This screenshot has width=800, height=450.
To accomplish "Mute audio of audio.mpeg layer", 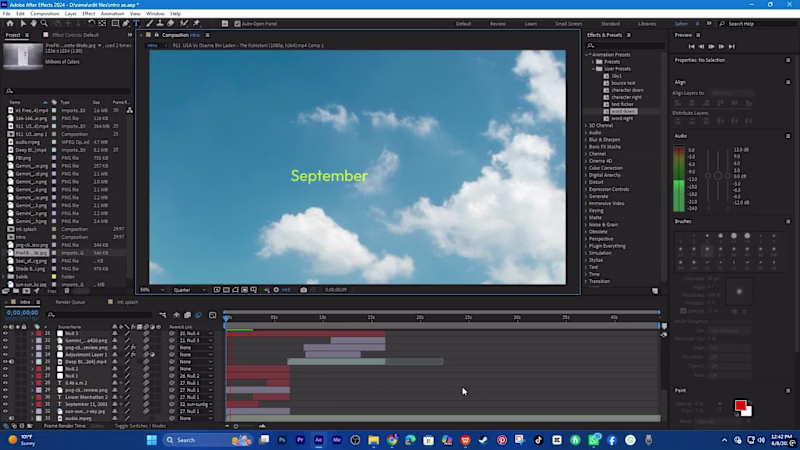I will 12,418.
